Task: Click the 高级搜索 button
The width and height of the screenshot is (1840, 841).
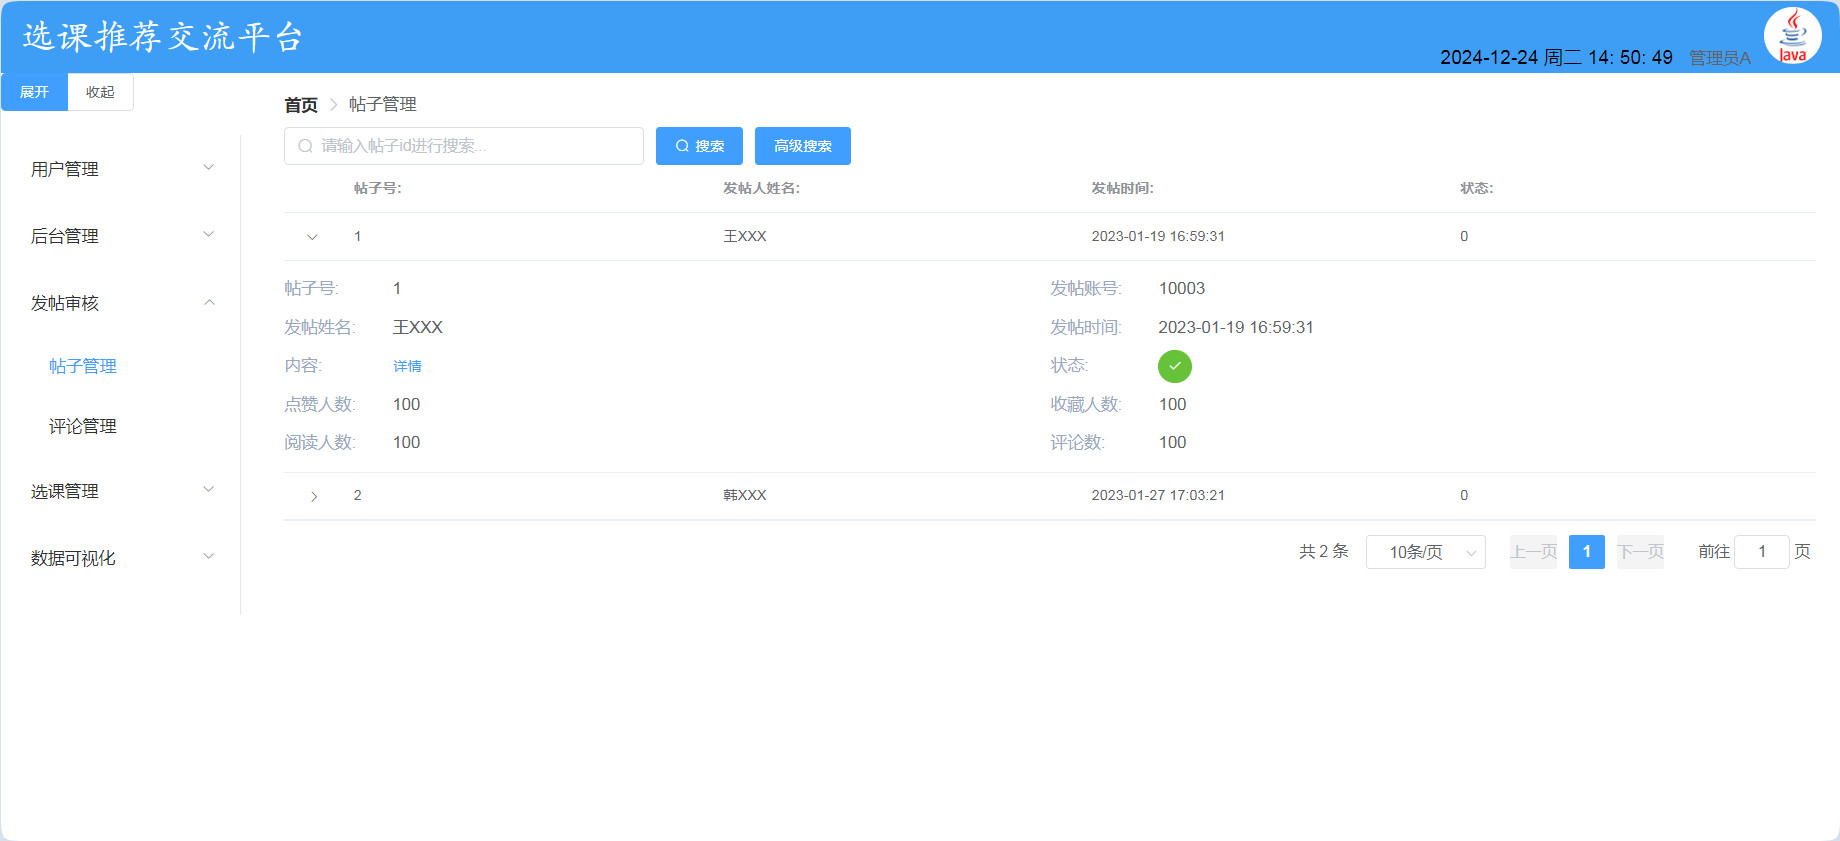Action: click(803, 146)
